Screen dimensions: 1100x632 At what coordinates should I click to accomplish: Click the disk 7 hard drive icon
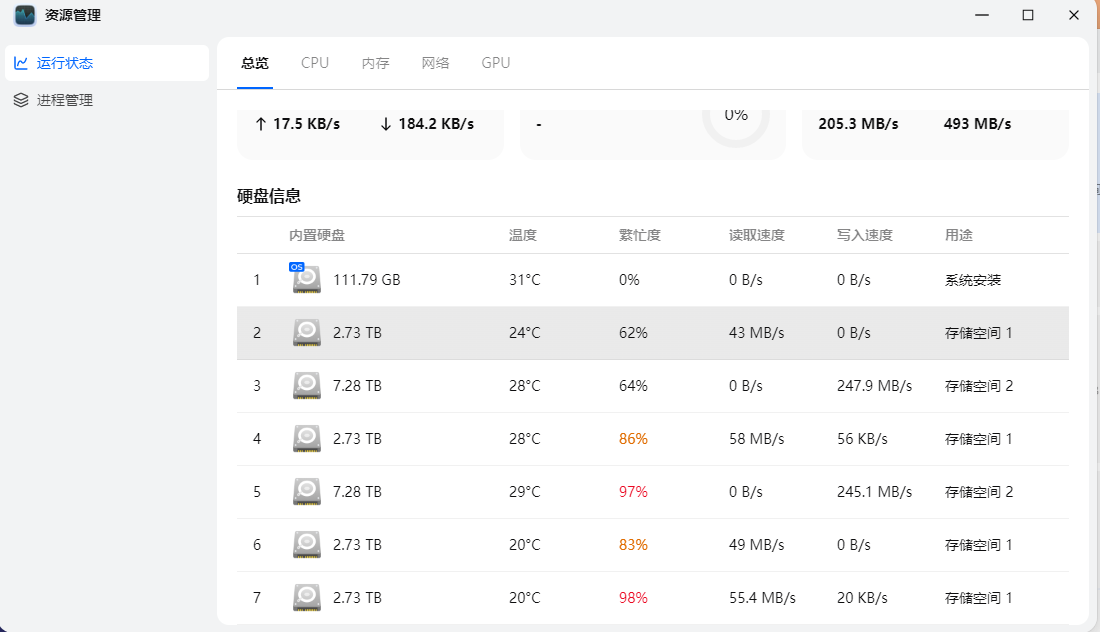[307, 598]
